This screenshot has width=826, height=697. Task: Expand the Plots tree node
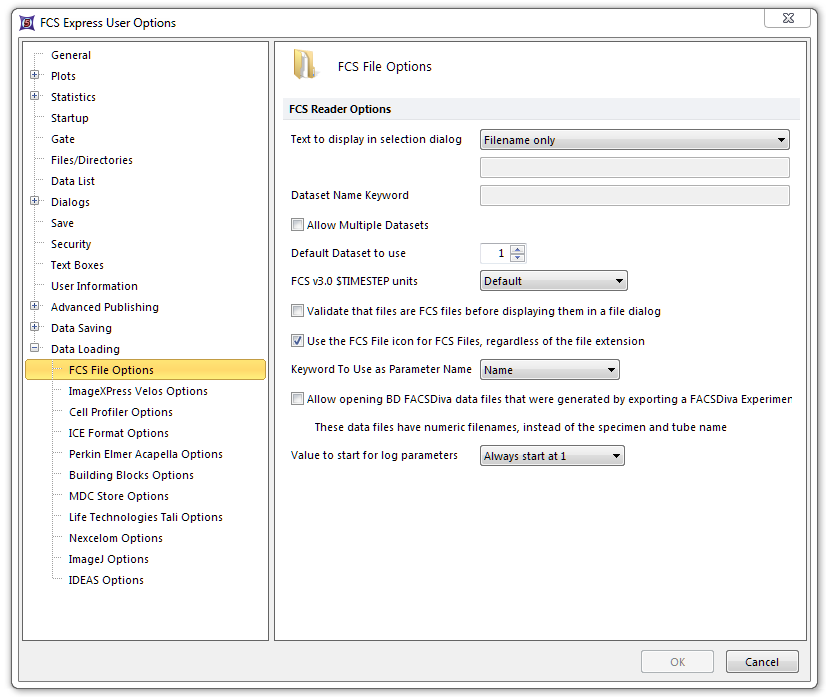(x=35, y=76)
